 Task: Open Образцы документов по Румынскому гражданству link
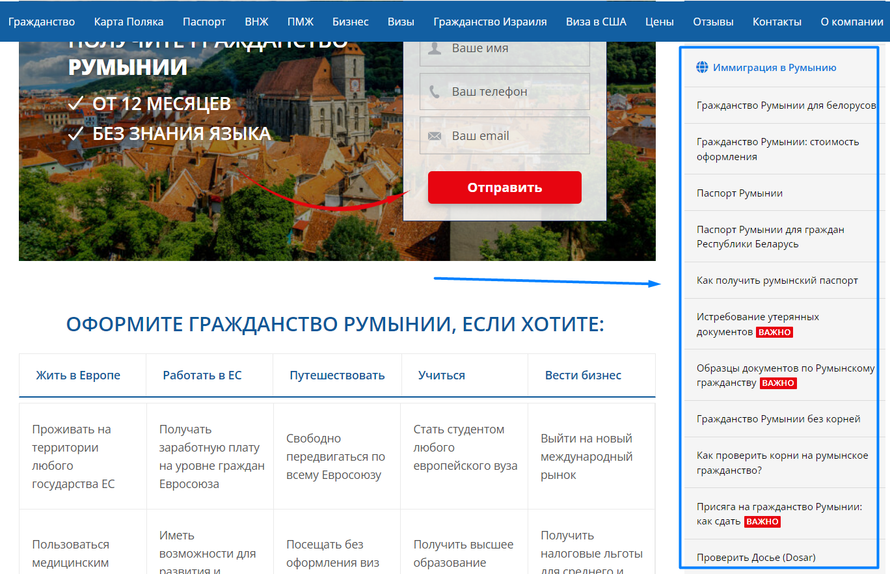pyautogui.click(x=786, y=375)
